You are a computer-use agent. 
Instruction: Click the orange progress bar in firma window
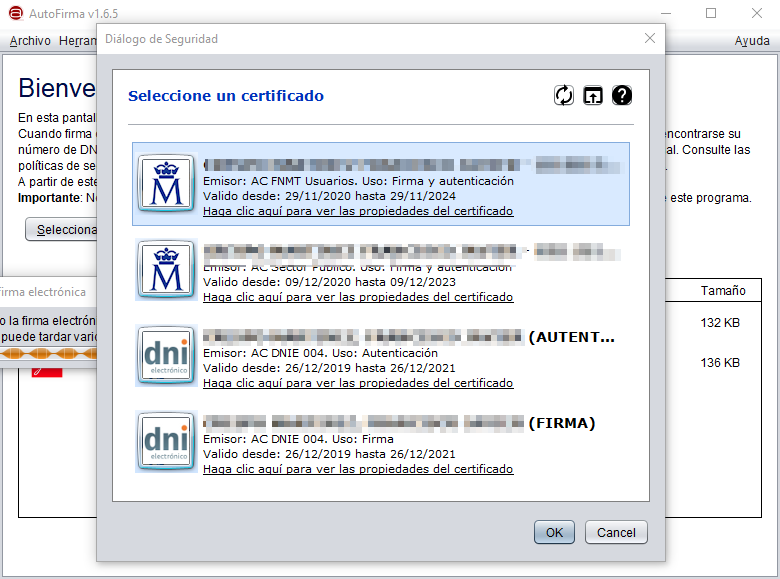click(48, 354)
